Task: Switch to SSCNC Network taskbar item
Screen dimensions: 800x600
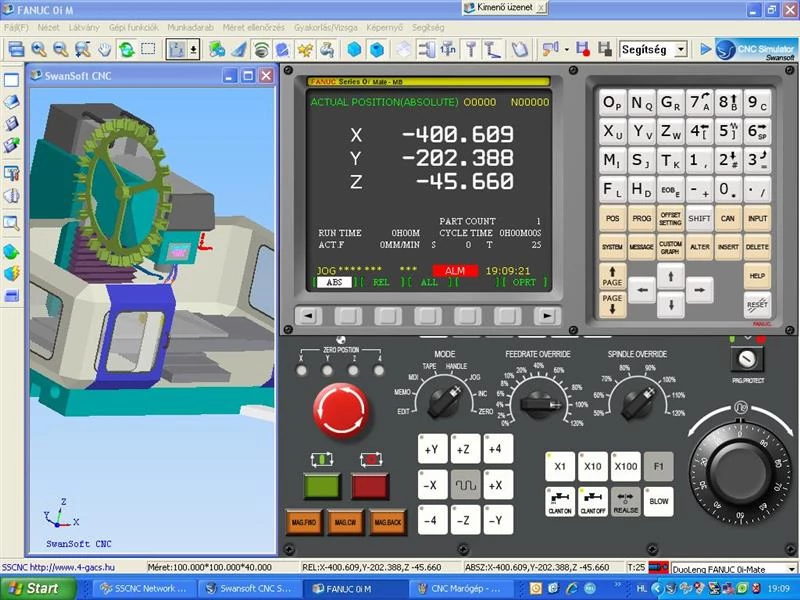Action: pos(143,589)
